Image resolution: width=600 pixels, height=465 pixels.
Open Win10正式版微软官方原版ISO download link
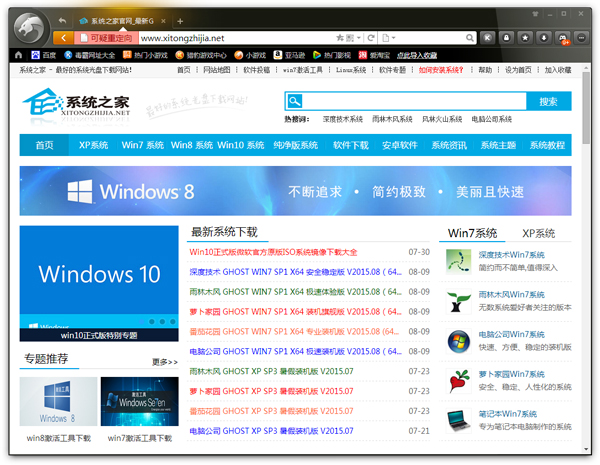click(273, 252)
